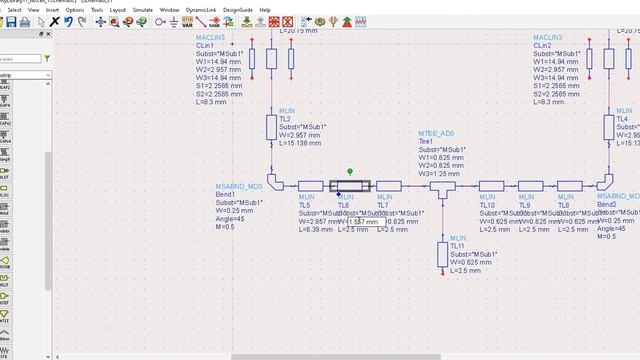Pop out of hierarchy with up arrow icon
Viewport: 640px width, 360px height.
(260, 22)
